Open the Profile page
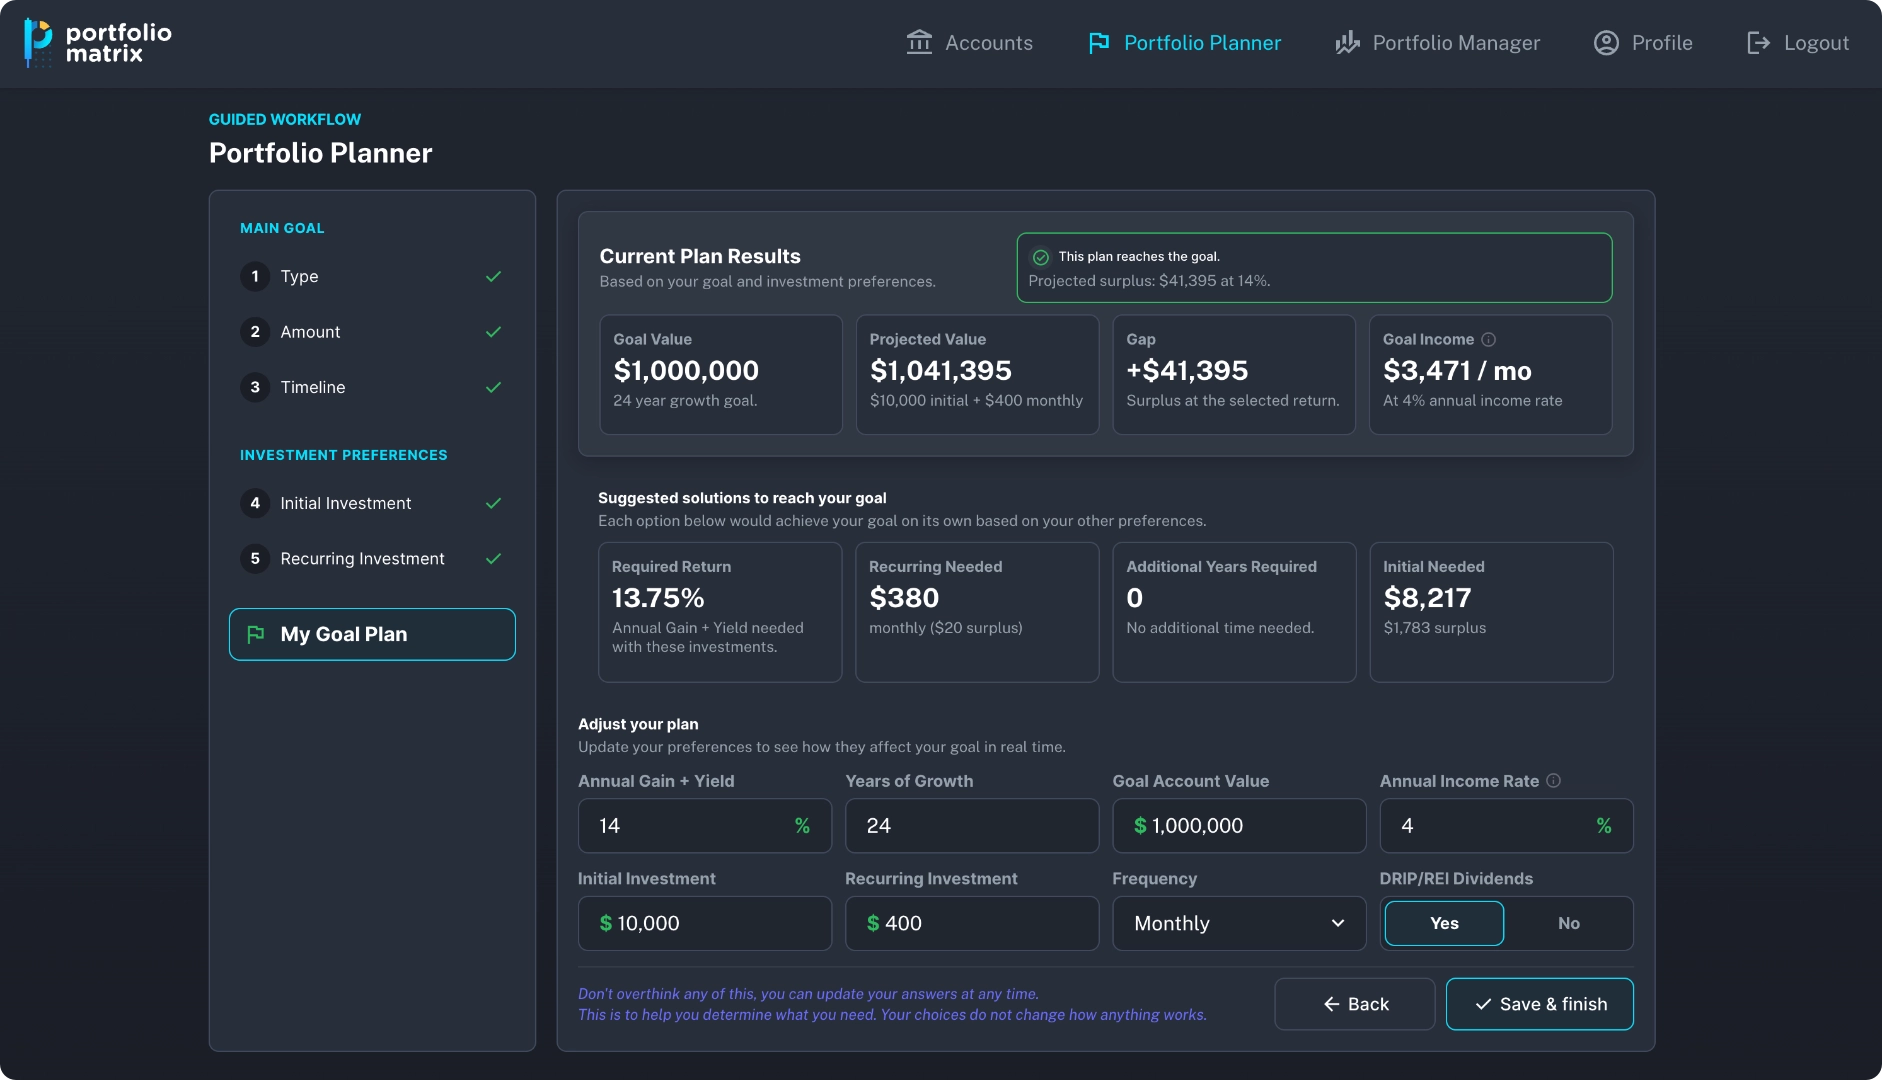The height and width of the screenshot is (1080, 1882). coord(1643,42)
